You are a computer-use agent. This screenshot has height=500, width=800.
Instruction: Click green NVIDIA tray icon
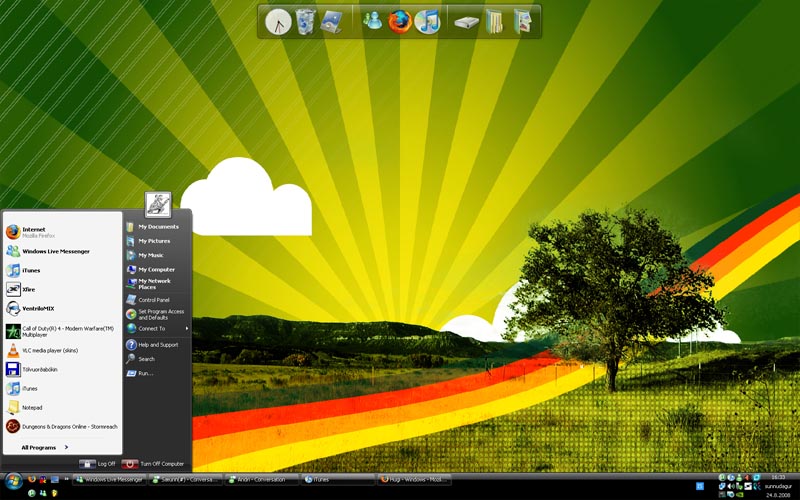739,494
